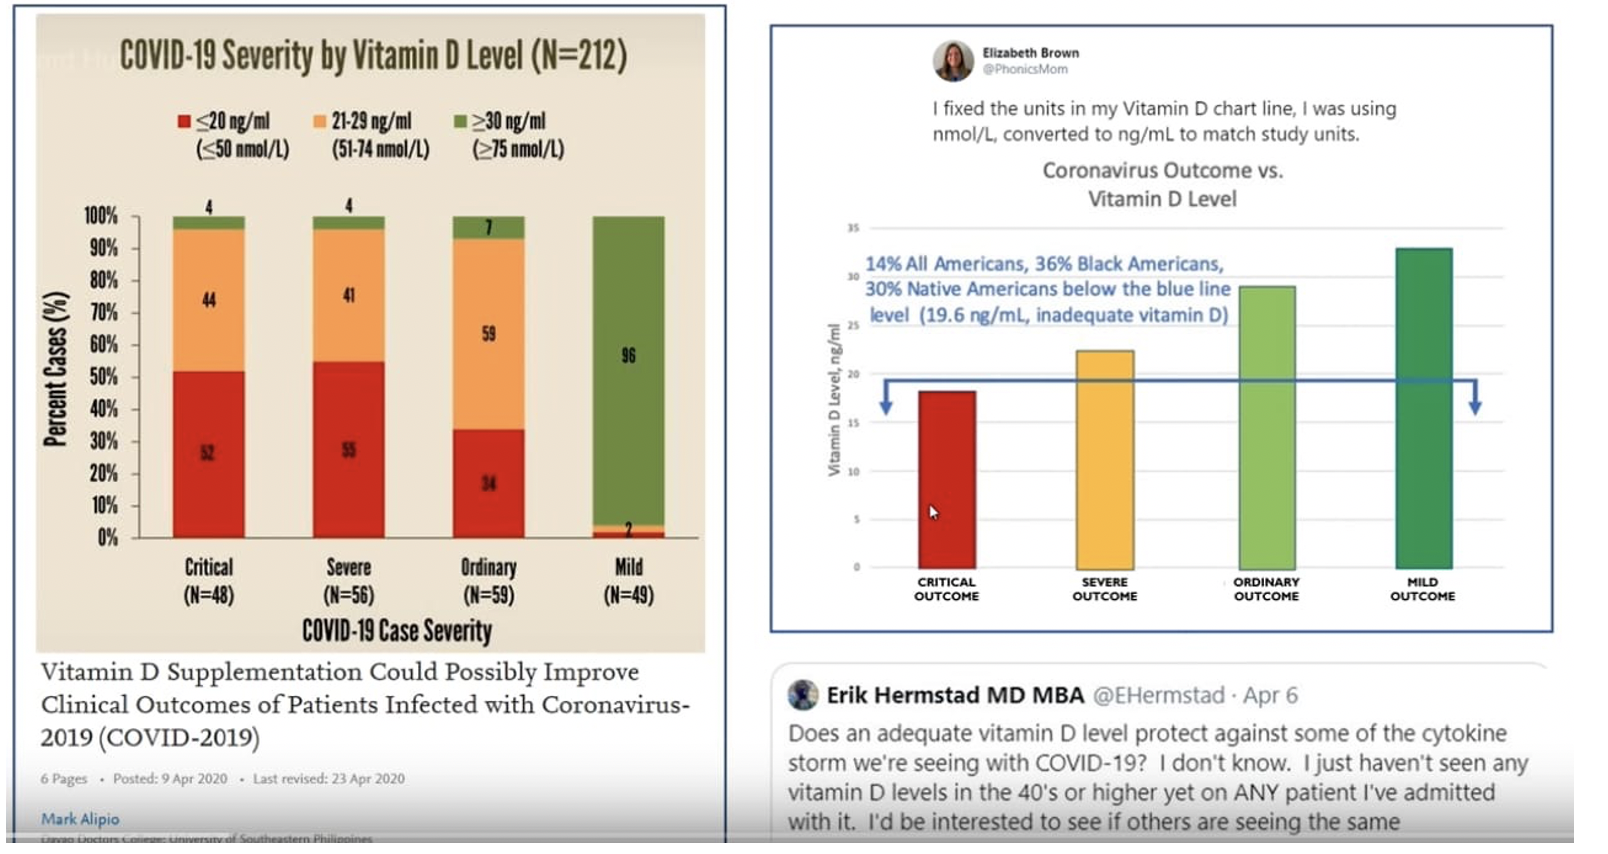
Task: Click the @EHermstad handle
Action: [1158, 695]
